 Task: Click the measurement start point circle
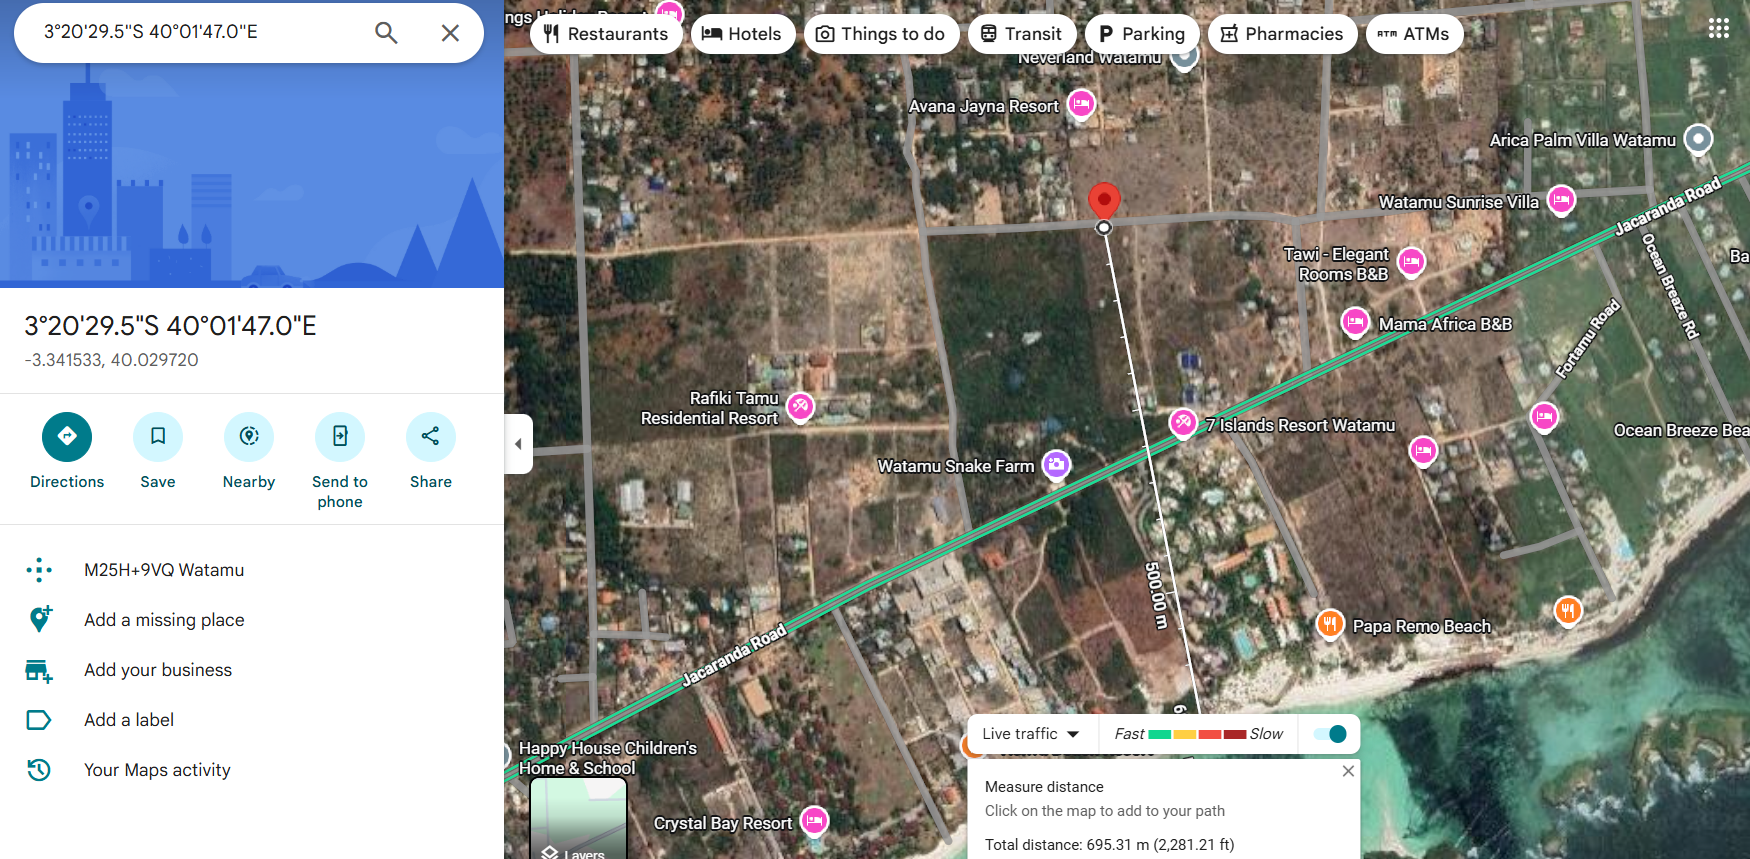click(x=1104, y=228)
